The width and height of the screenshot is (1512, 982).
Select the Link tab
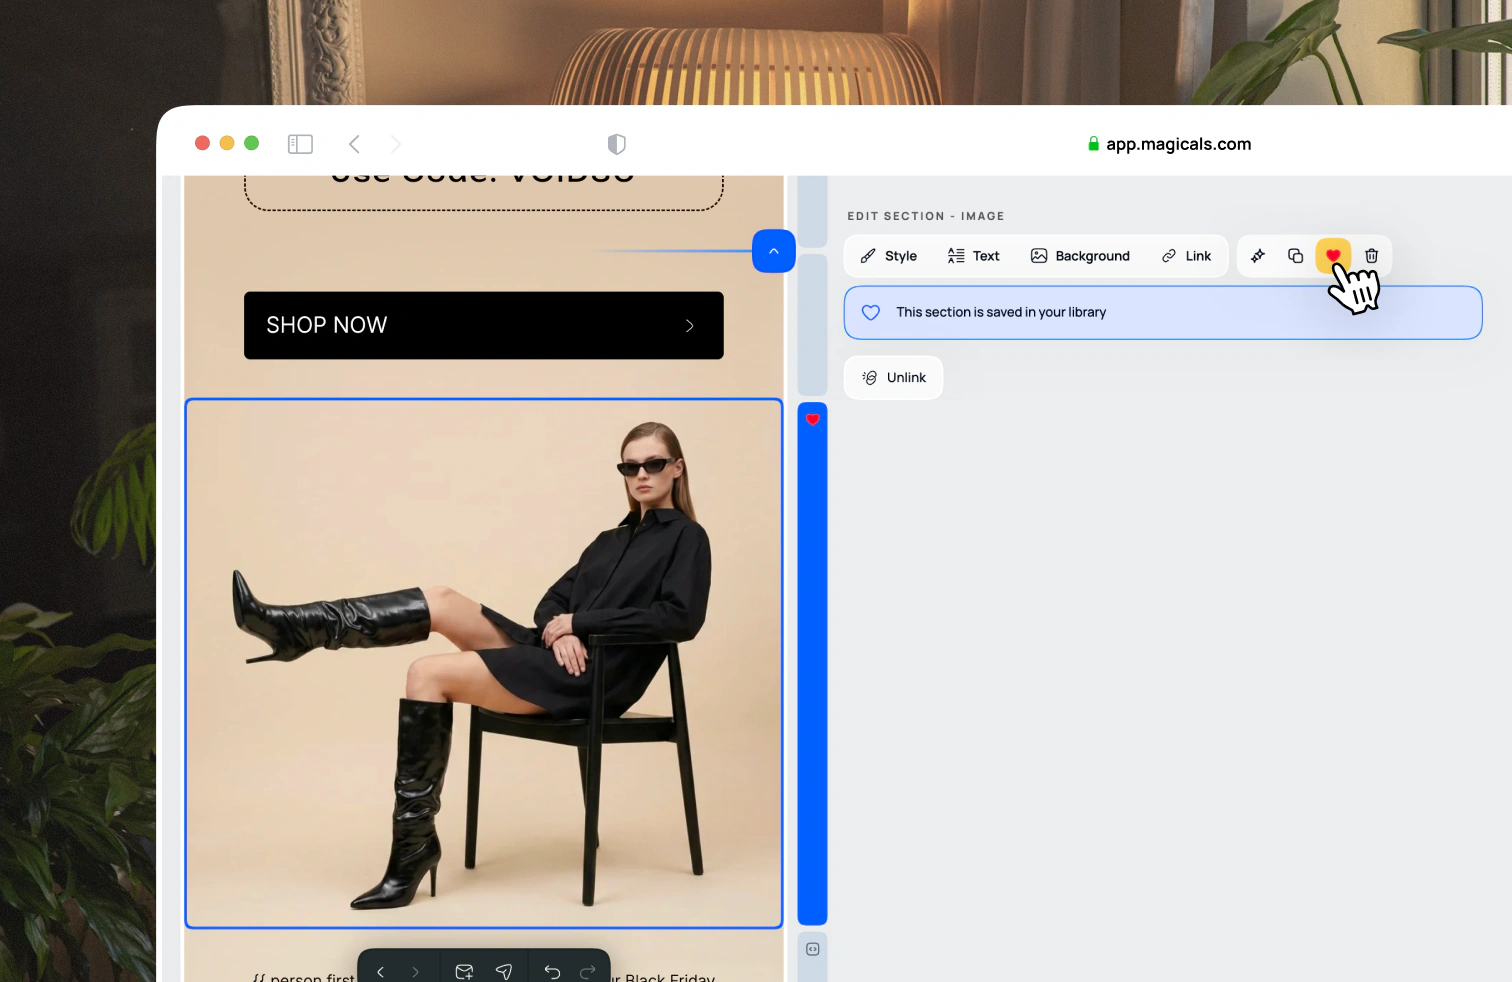point(1186,256)
